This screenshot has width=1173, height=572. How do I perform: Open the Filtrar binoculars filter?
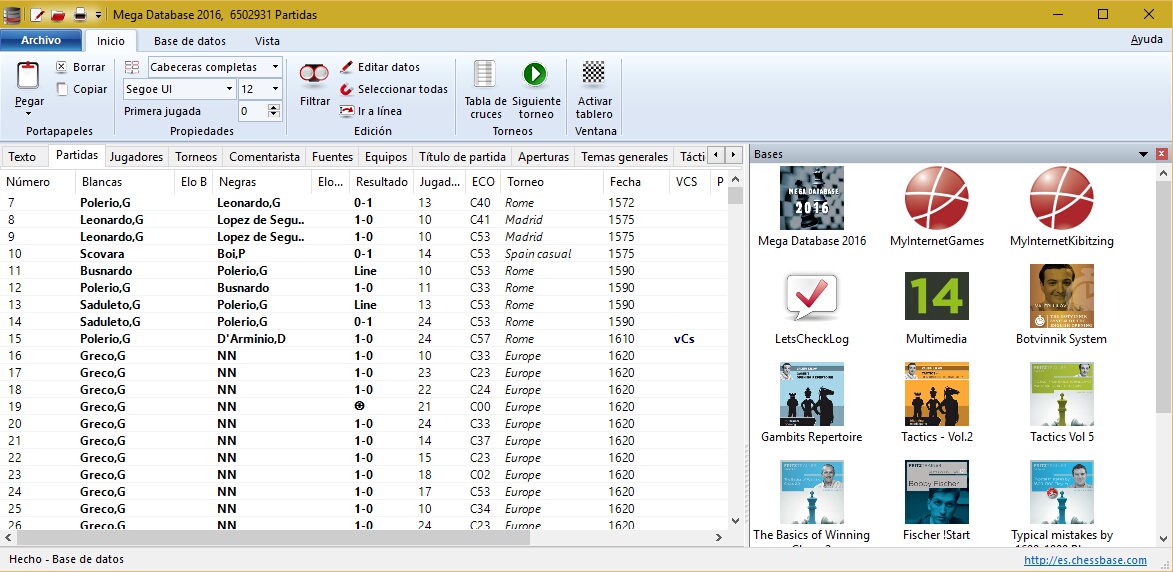[x=314, y=73]
